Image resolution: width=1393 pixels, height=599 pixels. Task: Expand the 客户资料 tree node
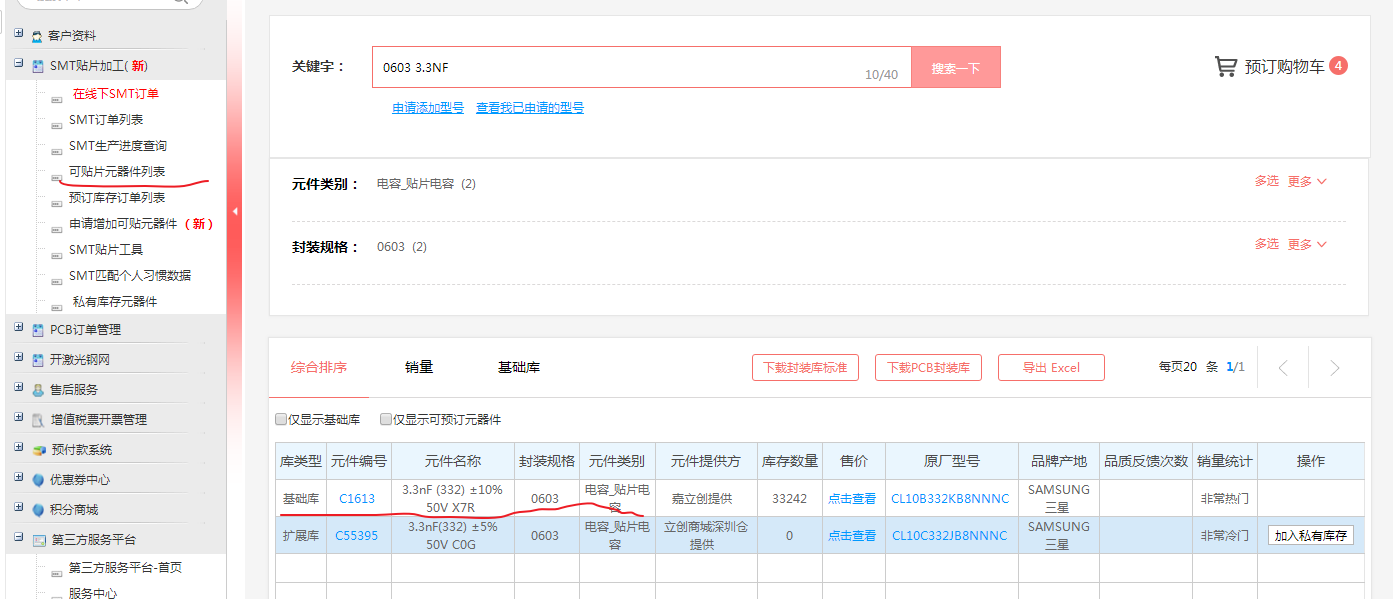19,34
